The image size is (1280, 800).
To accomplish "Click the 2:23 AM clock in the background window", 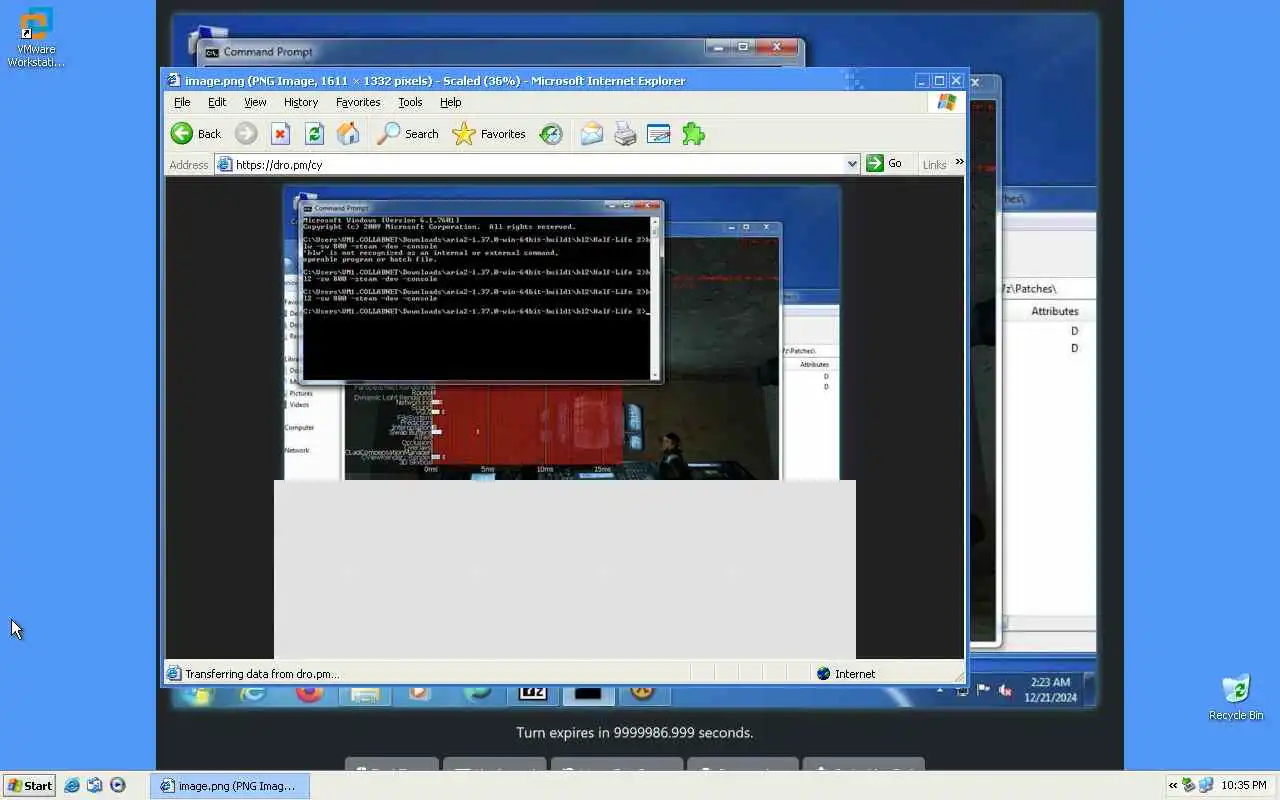I will click(x=1051, y=682).
